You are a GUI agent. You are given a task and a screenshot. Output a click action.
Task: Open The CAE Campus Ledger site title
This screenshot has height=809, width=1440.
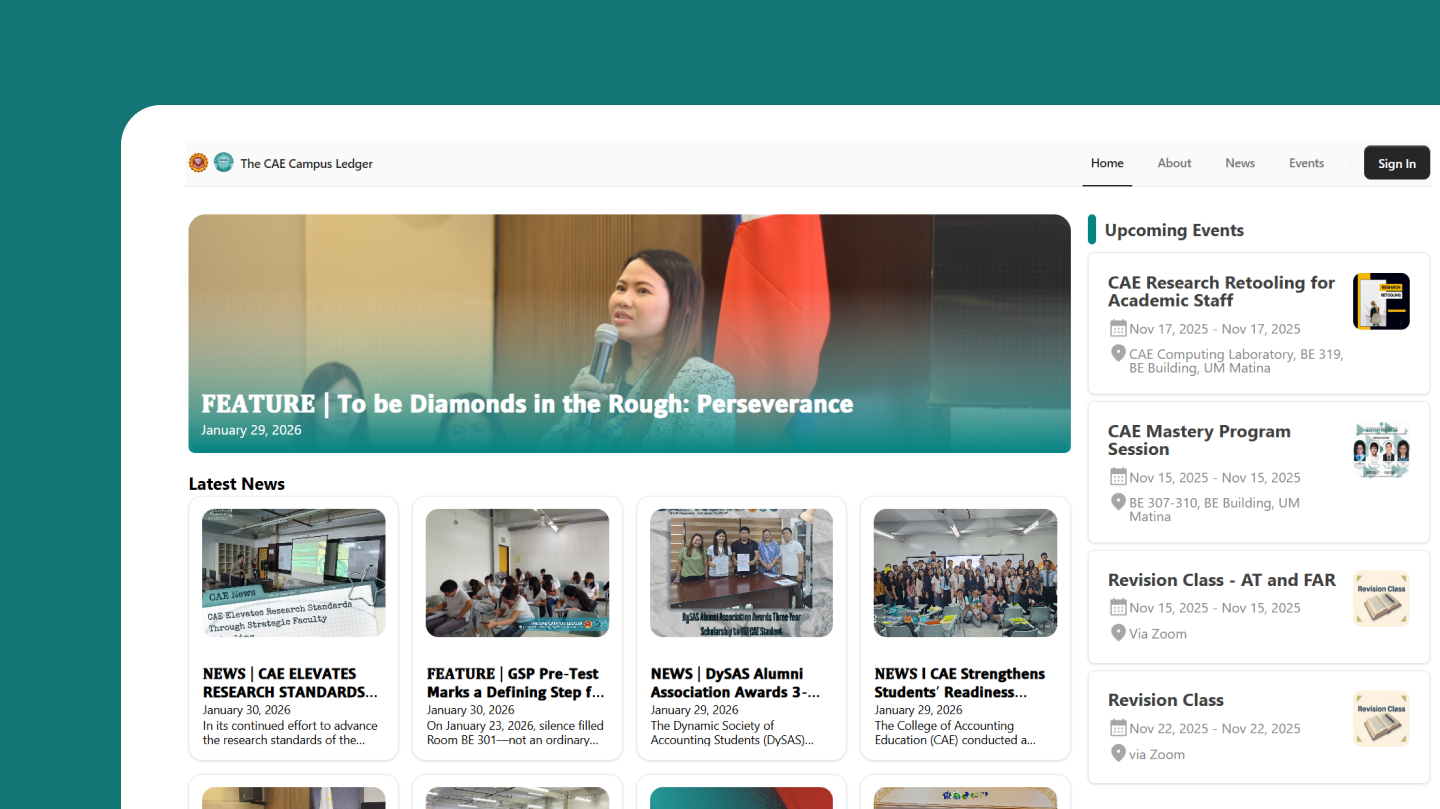(x=306, y=164)
